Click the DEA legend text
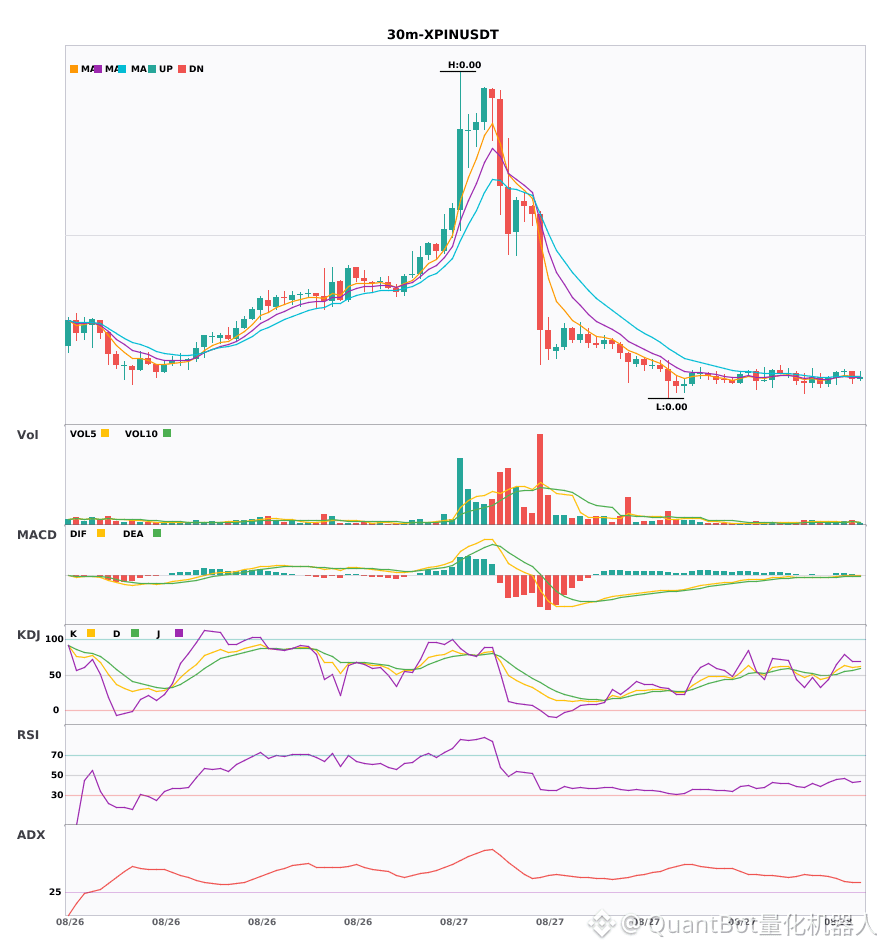Image resolution: width=885 pixels, height=950 pixels. (x=133, y=534)
